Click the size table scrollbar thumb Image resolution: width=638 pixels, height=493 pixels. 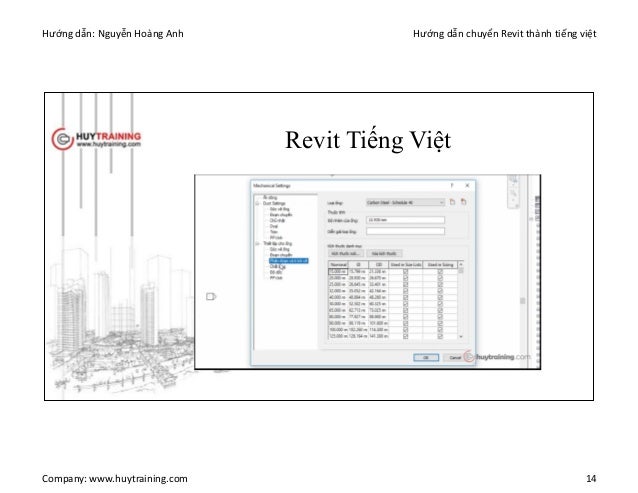point(461,271)
